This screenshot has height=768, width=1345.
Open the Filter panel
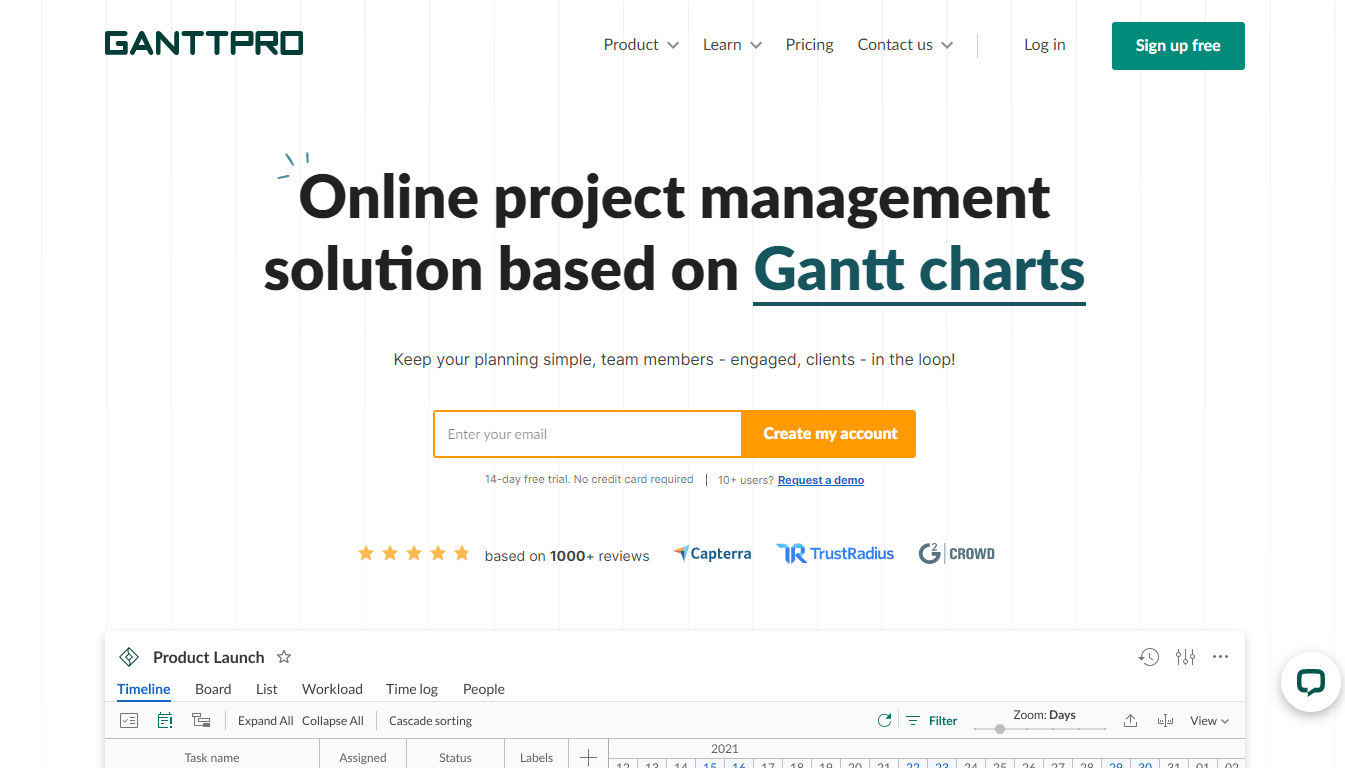pos(932,720)
